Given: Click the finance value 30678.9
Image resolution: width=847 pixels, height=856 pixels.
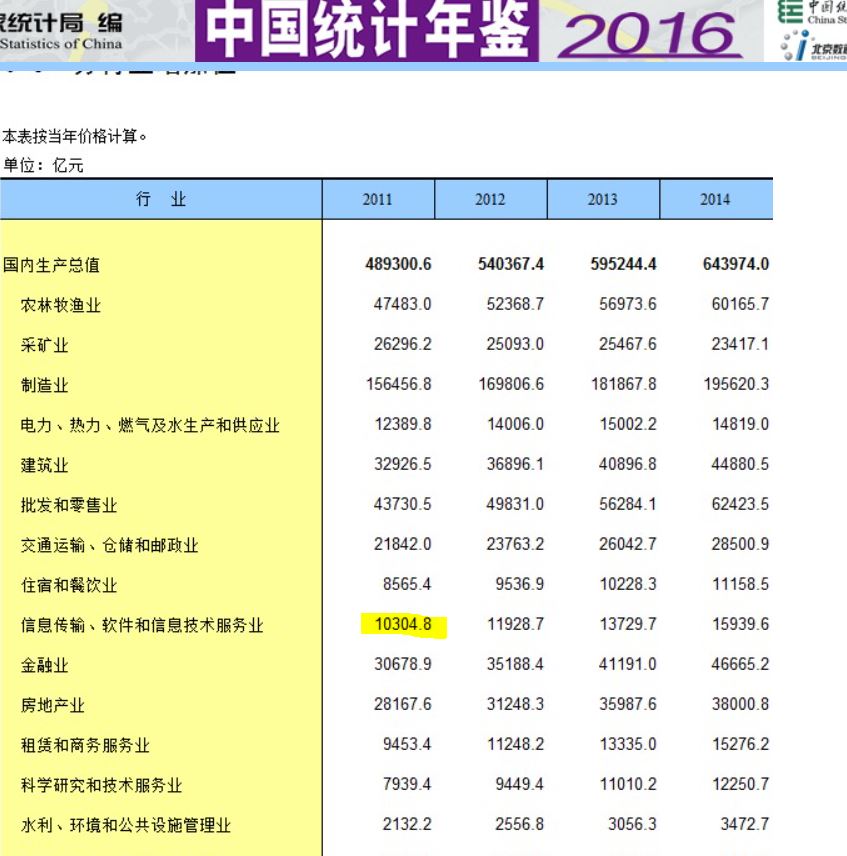Looking at the screenshot, I should coord(402,664).
